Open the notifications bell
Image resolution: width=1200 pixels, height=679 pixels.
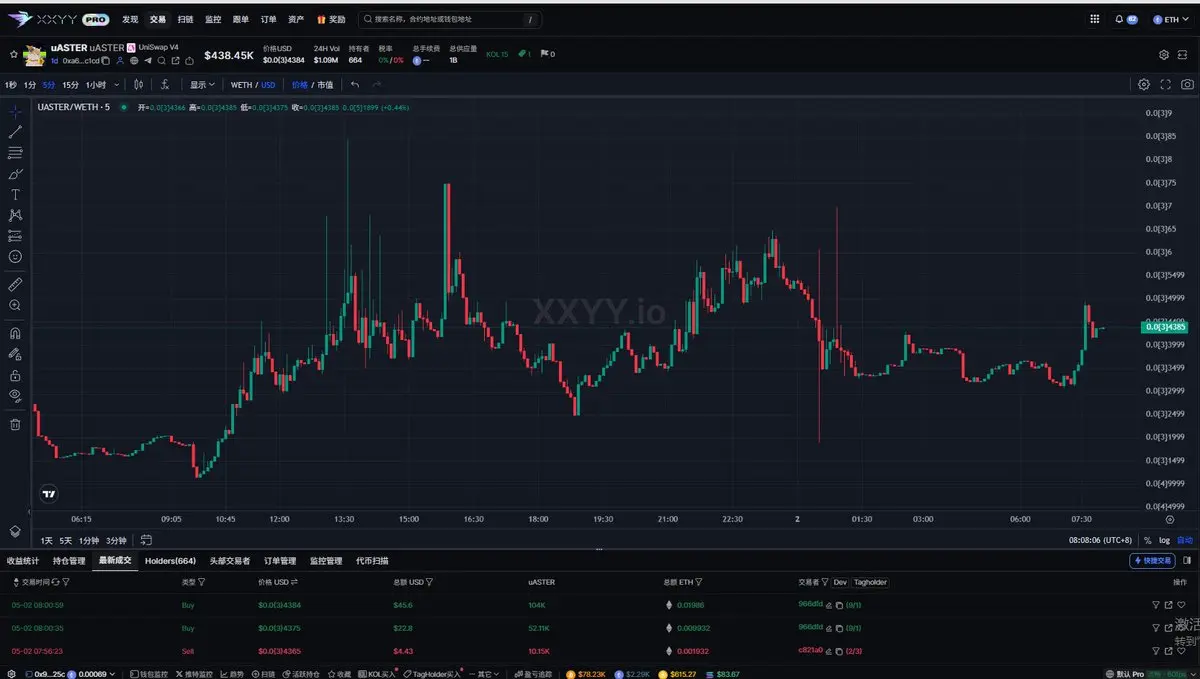tap(1119, 19)
